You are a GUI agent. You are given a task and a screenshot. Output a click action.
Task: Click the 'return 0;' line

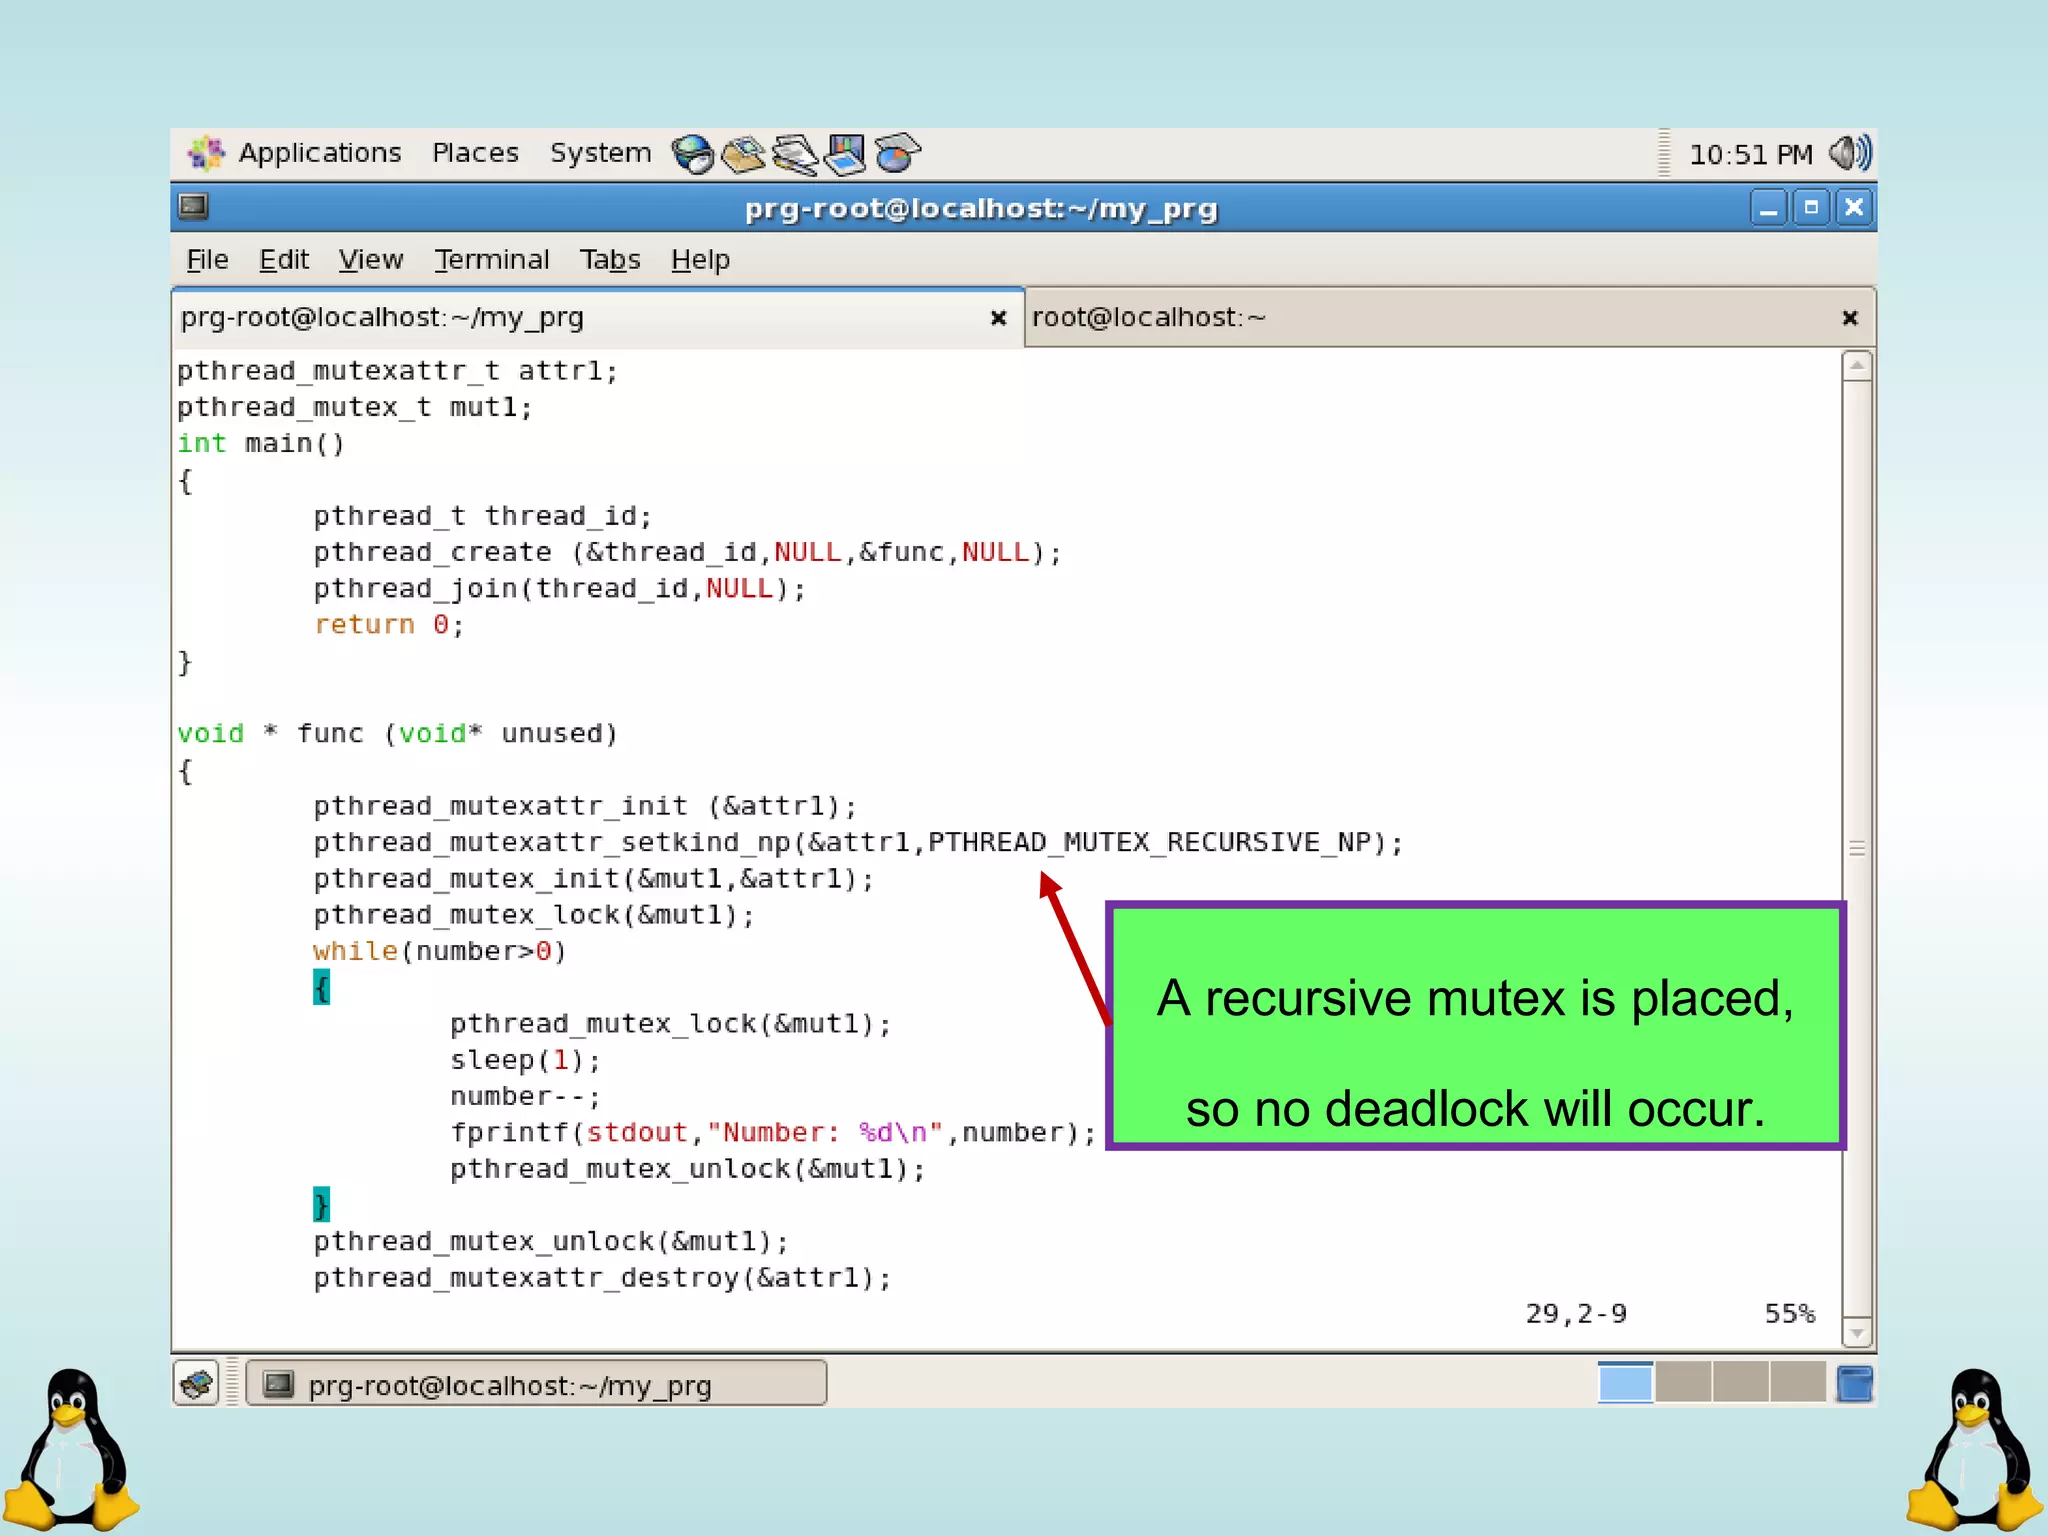point(389,625)
